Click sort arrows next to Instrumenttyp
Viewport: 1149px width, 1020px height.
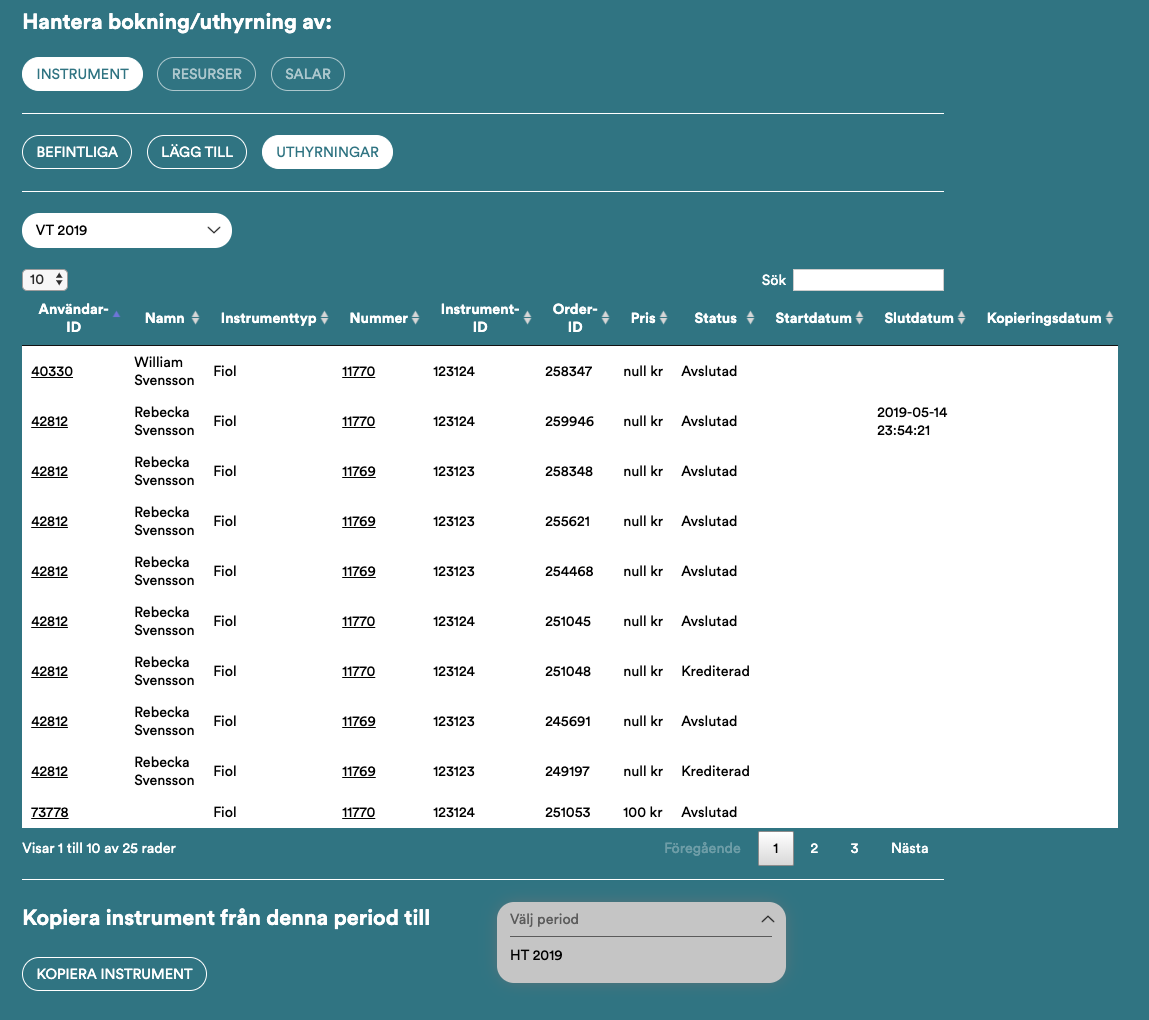[325, 318]
